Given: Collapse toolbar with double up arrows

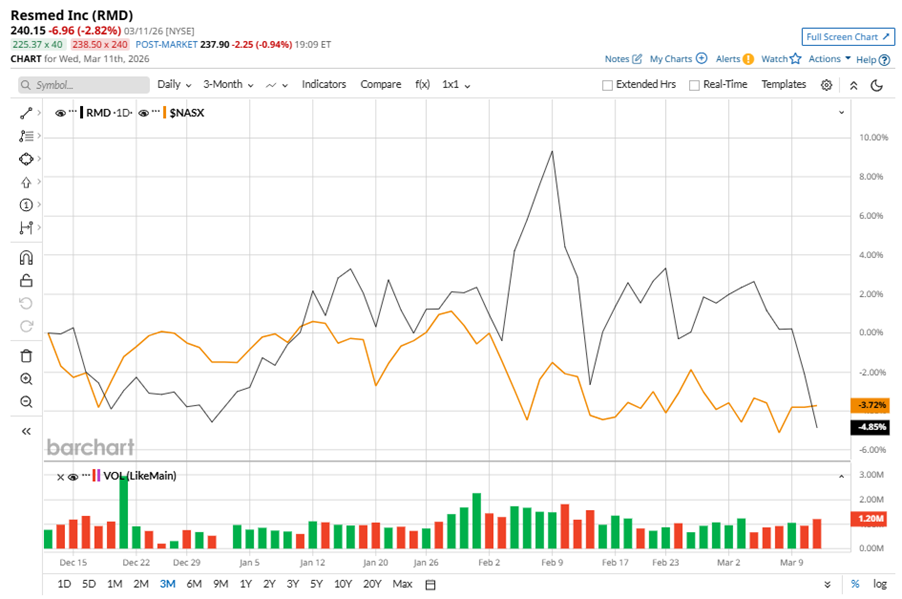Looking at the screenshot, I should [x=854, y=85].
